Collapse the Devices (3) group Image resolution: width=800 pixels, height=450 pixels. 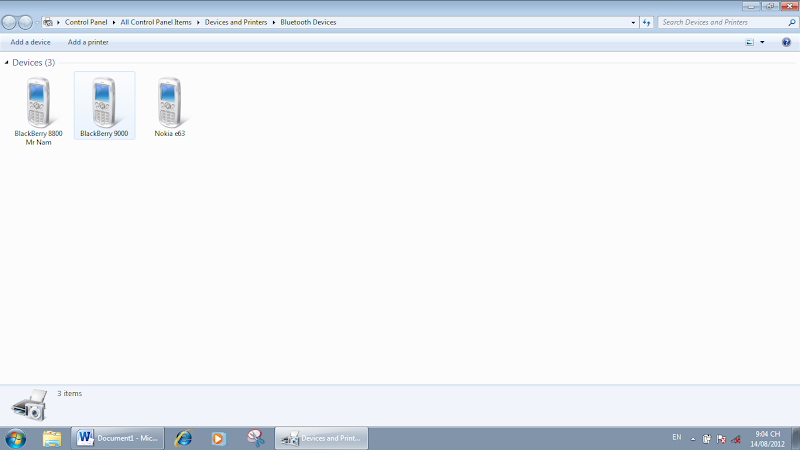[7, 63]
